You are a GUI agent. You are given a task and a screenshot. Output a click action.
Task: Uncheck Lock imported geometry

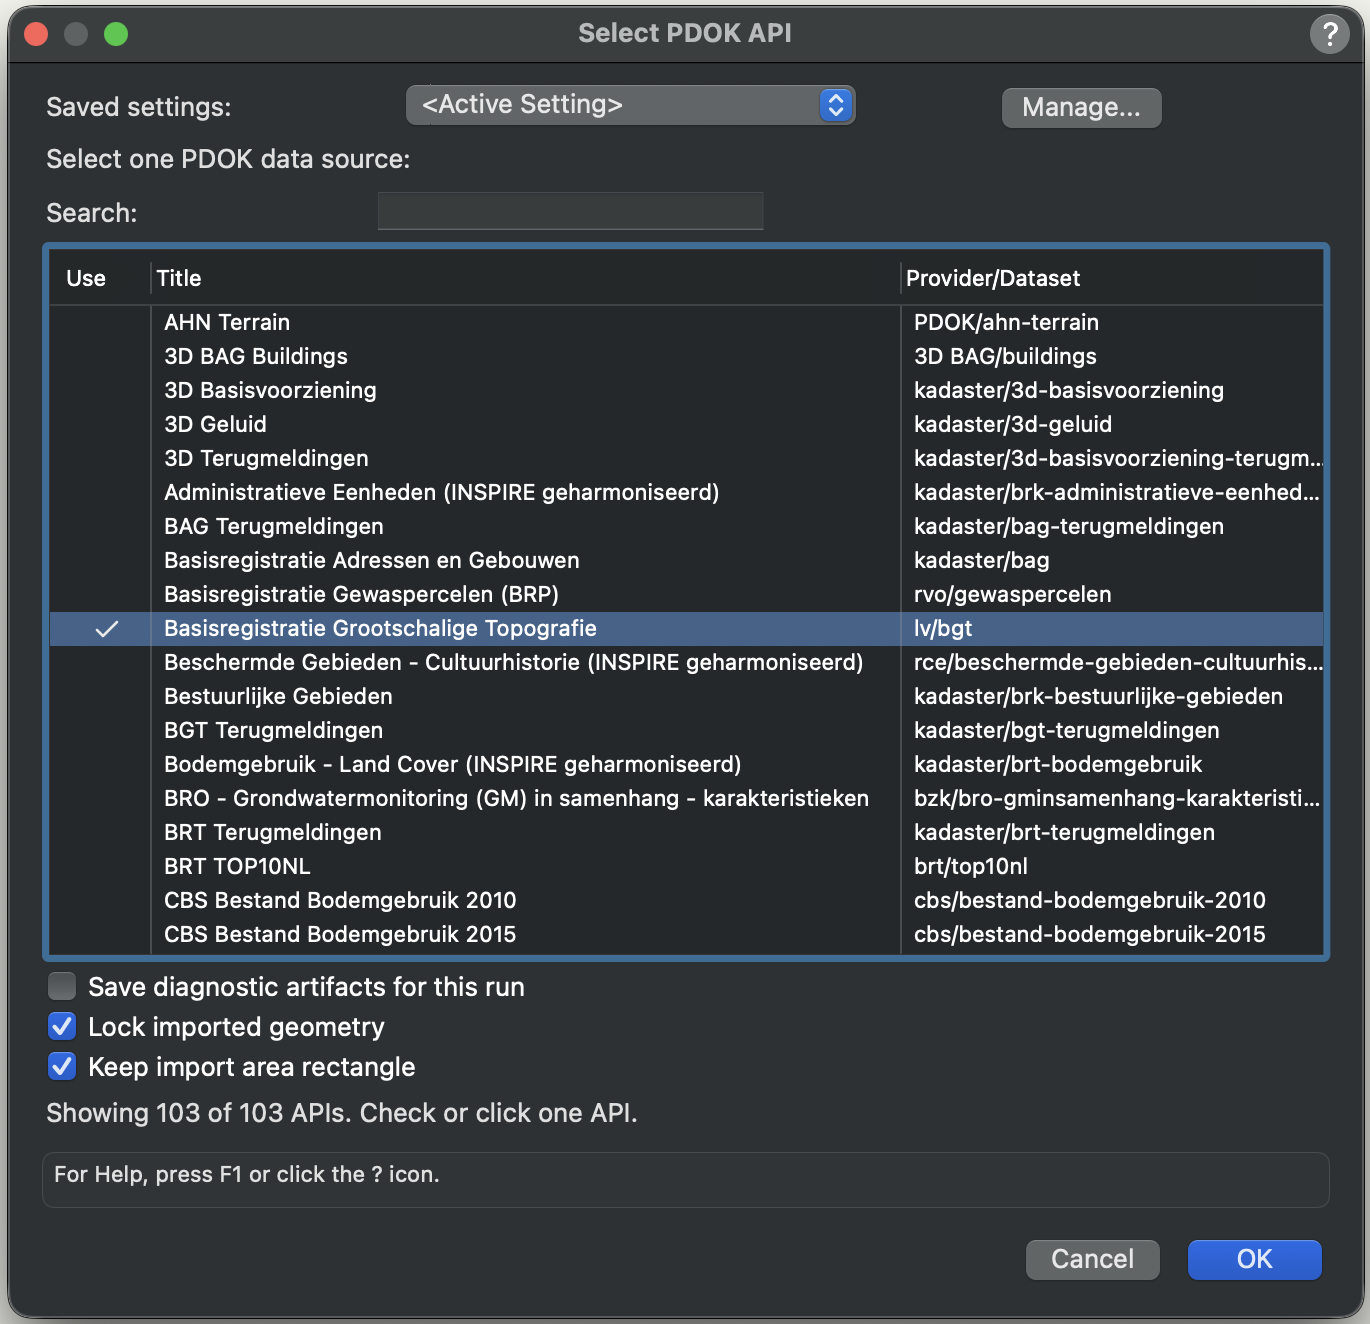tap(62, 1026)
